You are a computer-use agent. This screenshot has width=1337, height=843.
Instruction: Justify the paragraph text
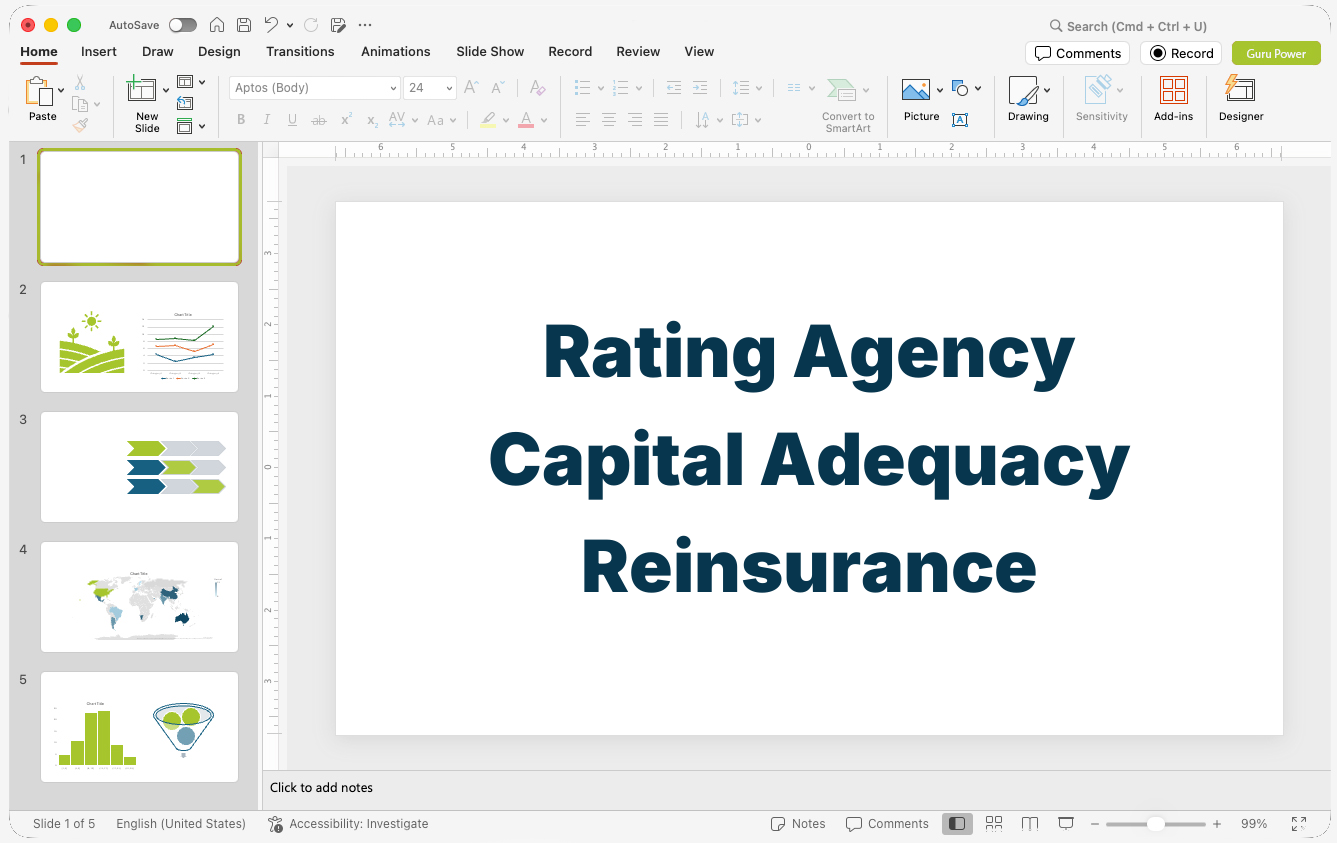pyautogui.click(x=661, y=120)
